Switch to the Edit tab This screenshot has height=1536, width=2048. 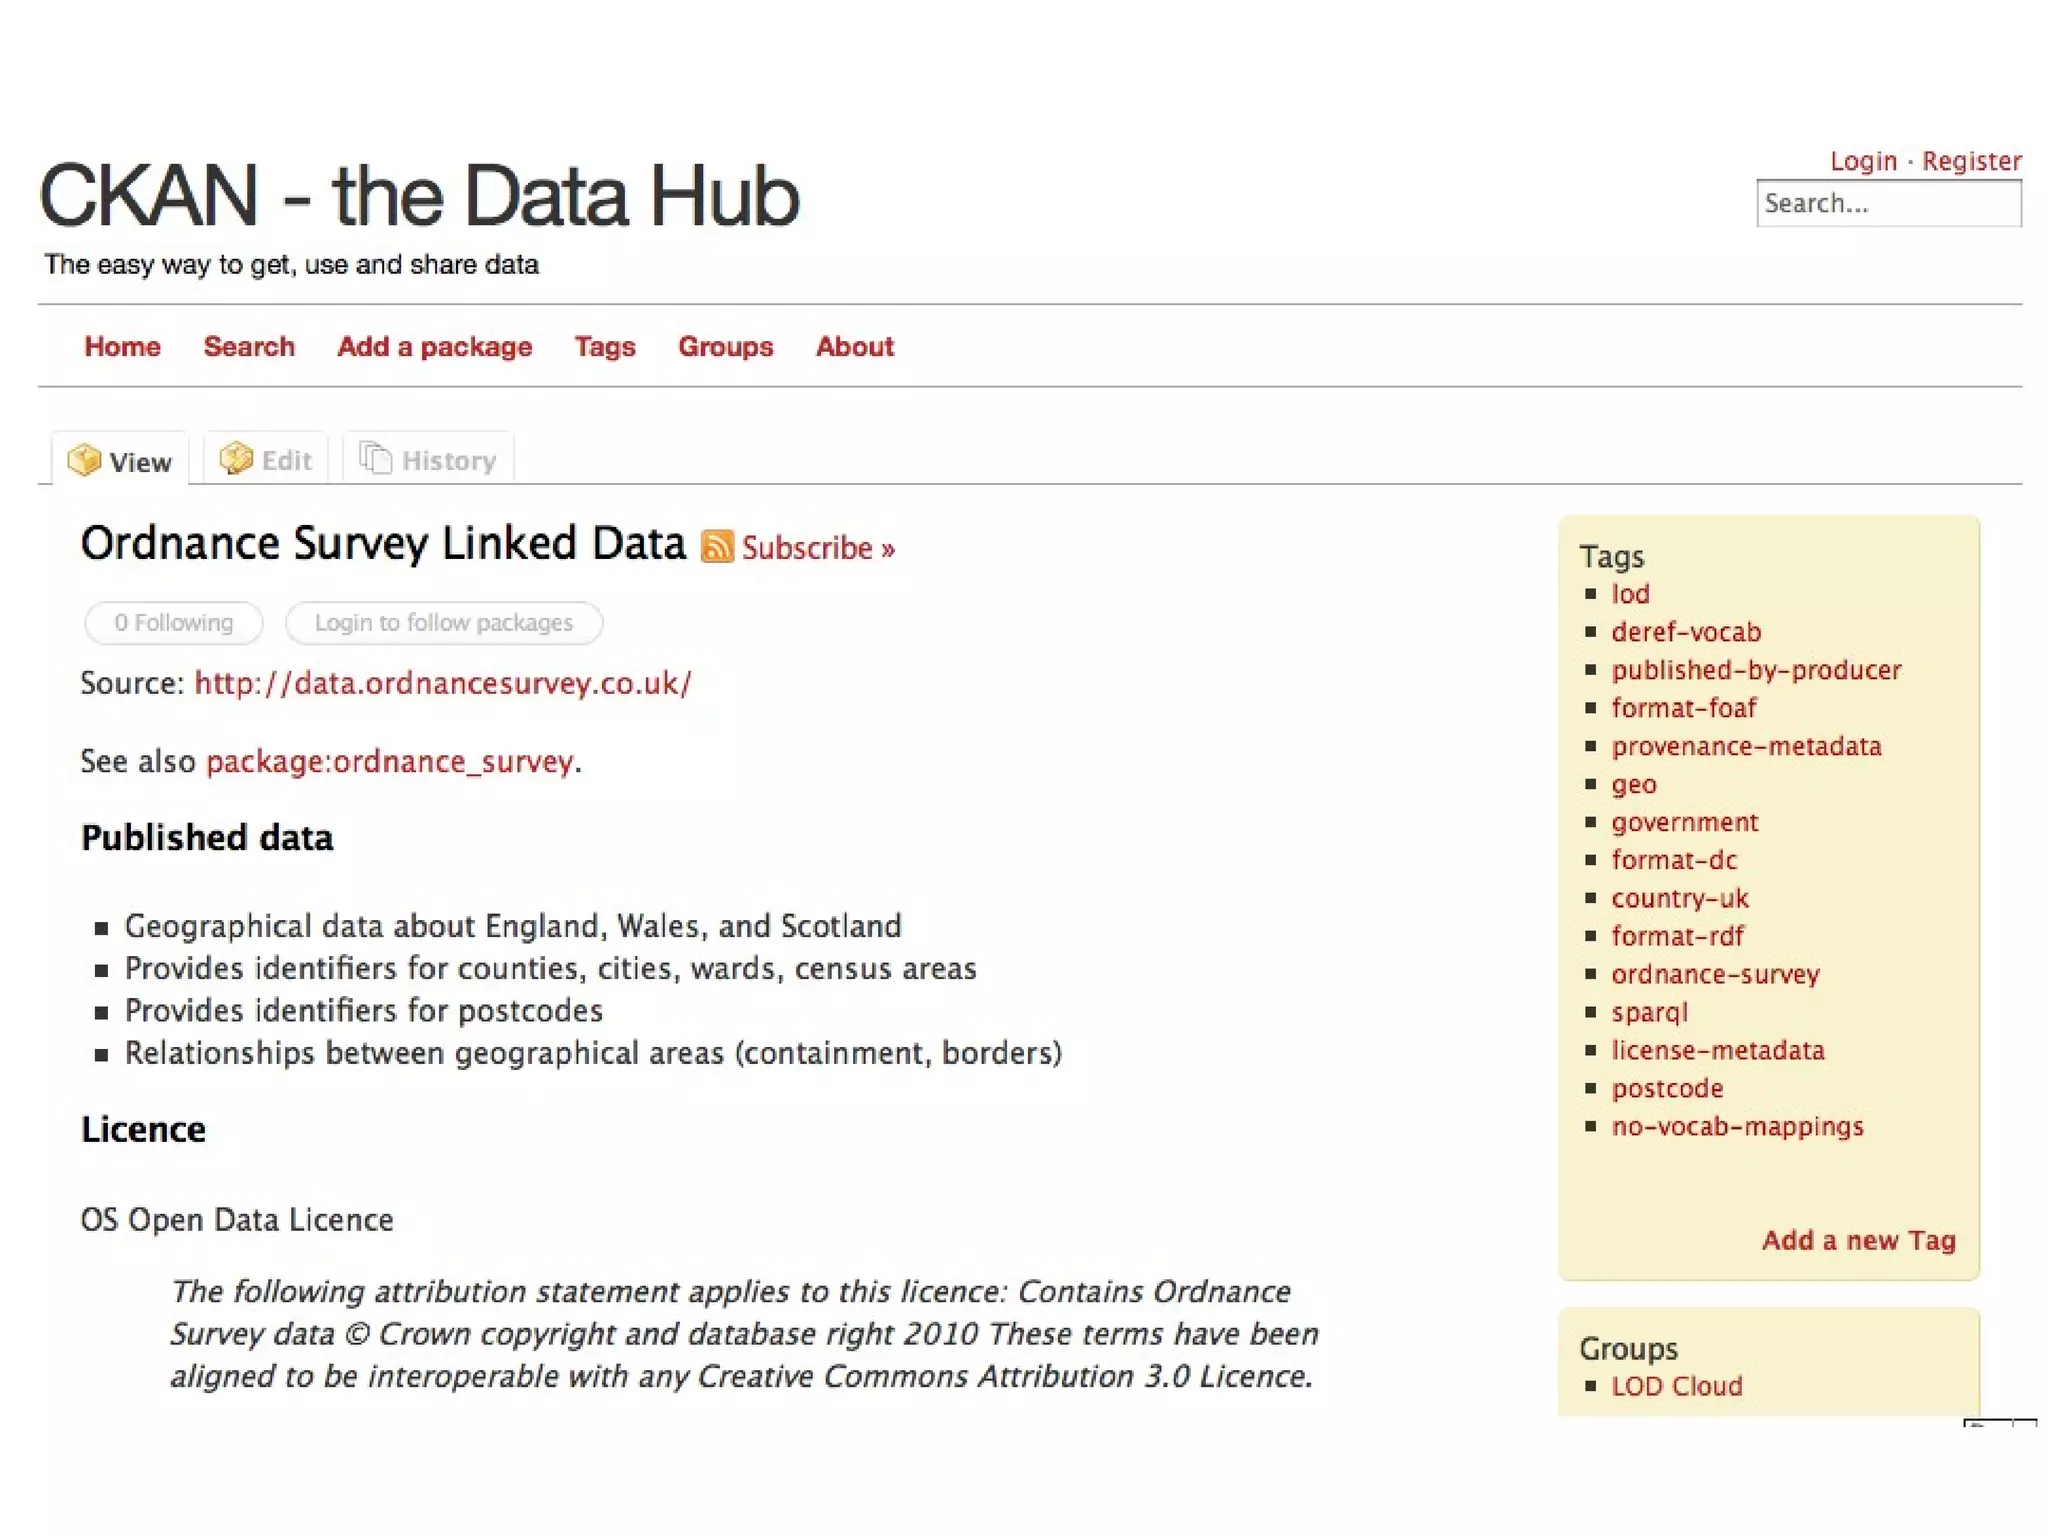266,460
